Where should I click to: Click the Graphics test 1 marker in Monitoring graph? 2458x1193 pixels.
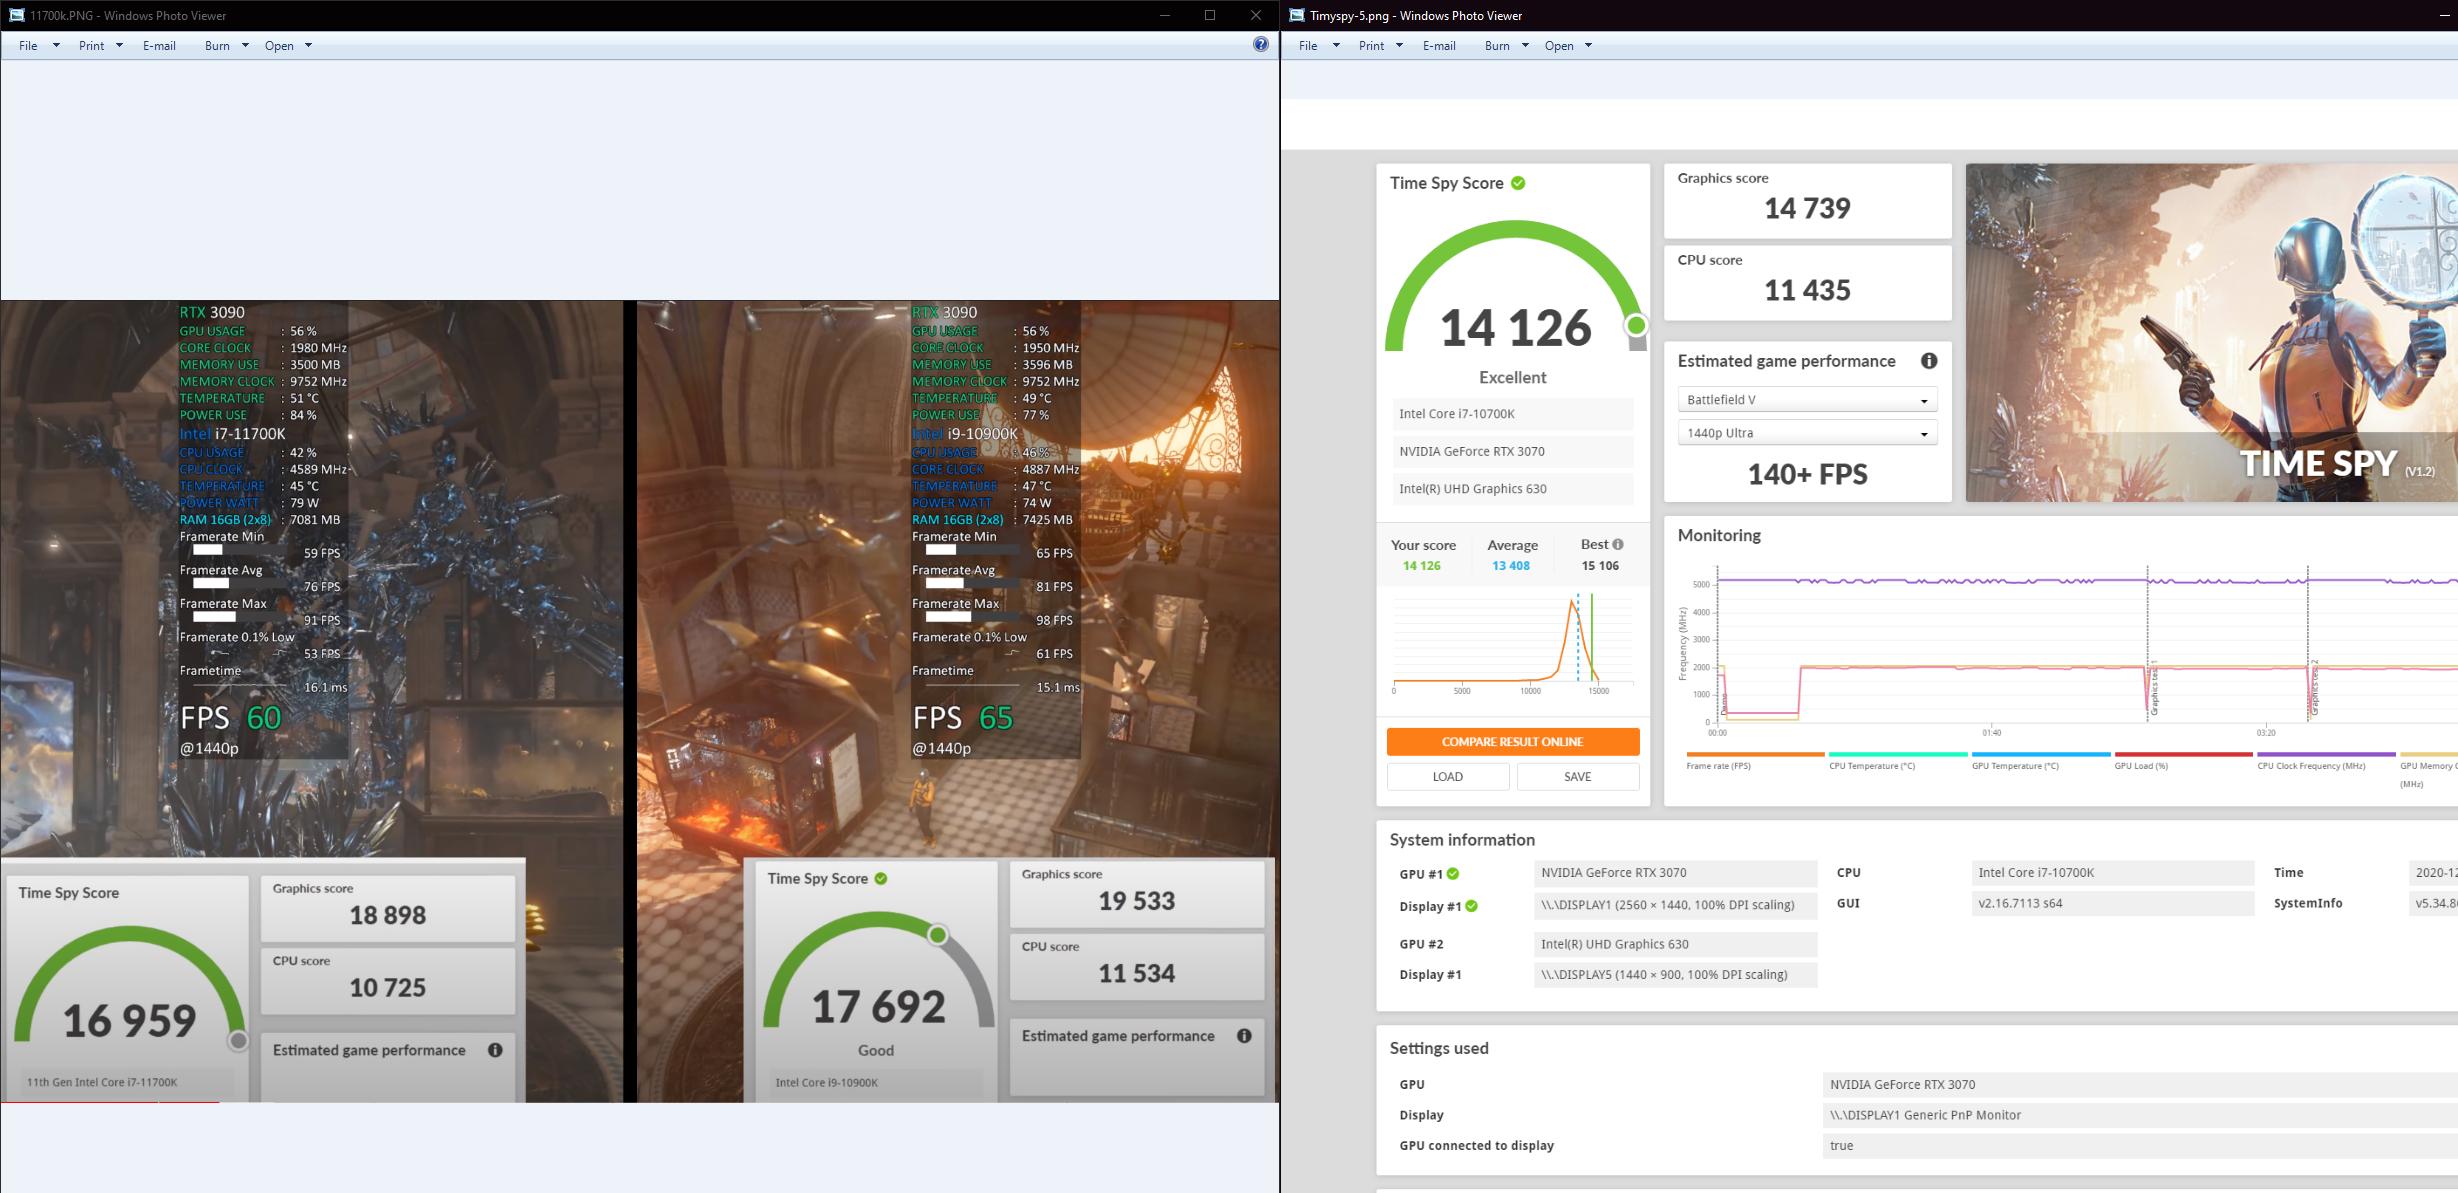pyautogui.click(x=2154, y=687)
